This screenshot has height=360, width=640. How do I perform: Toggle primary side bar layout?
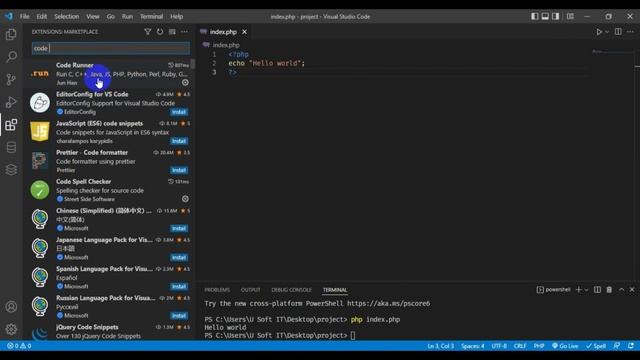tap(535, 16)
